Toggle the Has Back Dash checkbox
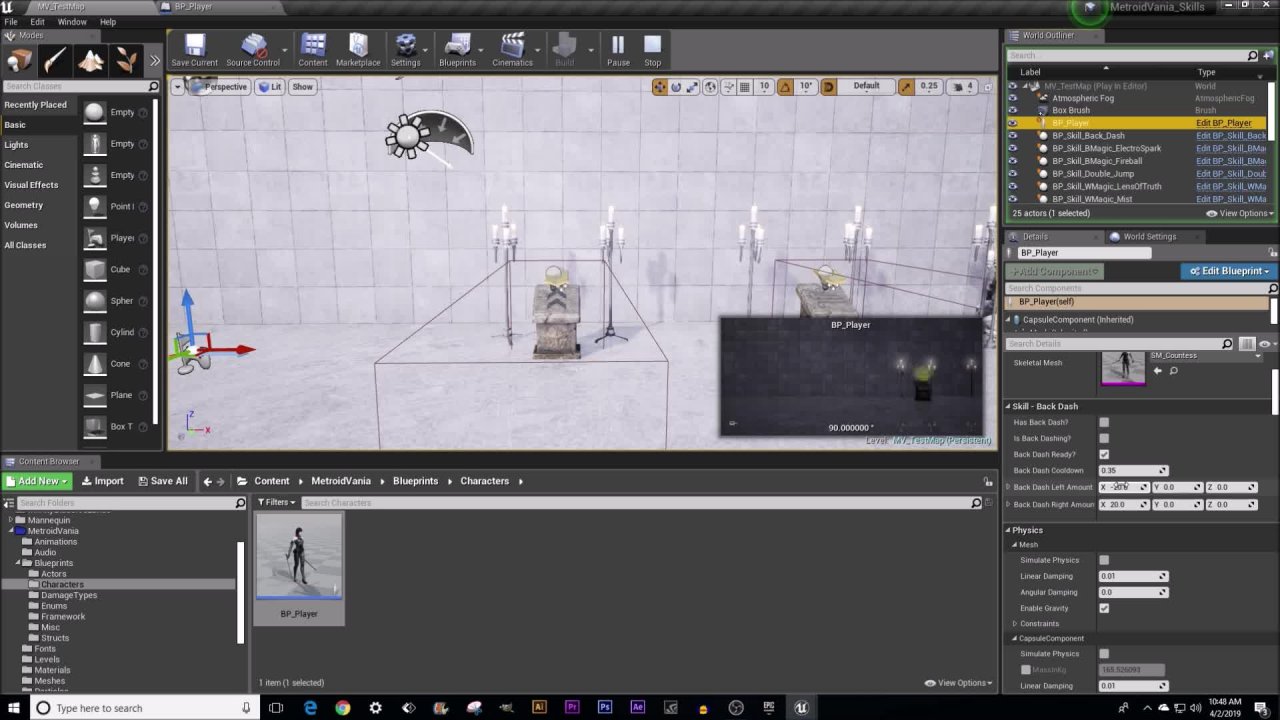The height and width of the screenshot is (720, 1280). point(1104,423)
